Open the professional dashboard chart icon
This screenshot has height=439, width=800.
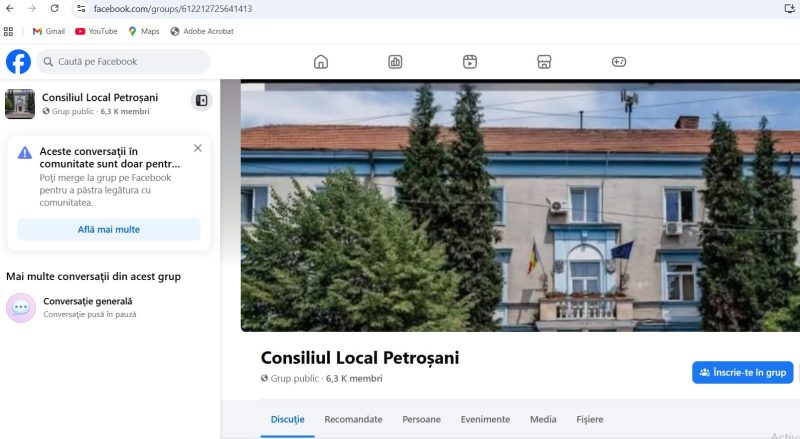click(x=395, y=62)
